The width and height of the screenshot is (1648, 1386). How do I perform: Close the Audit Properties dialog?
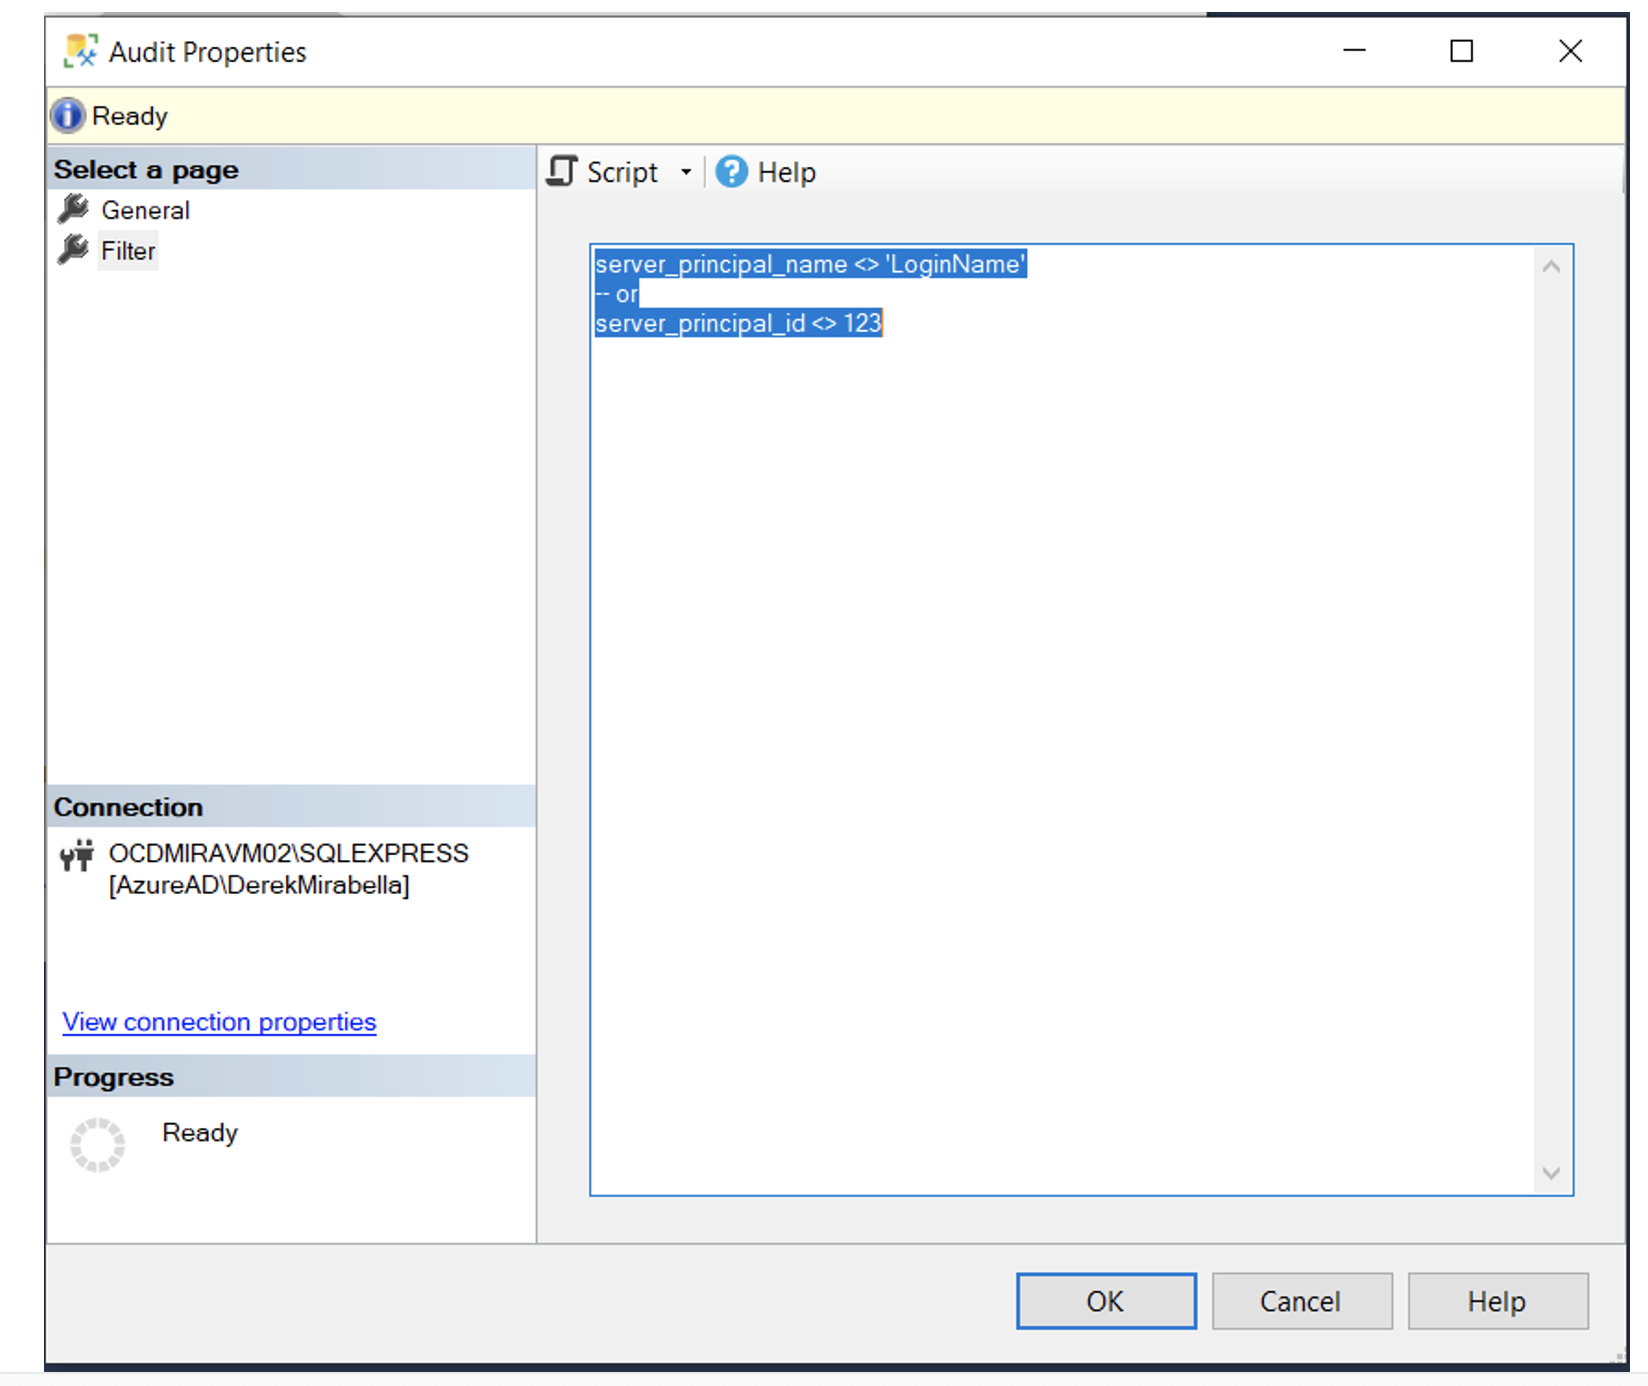coord(1570,51)
